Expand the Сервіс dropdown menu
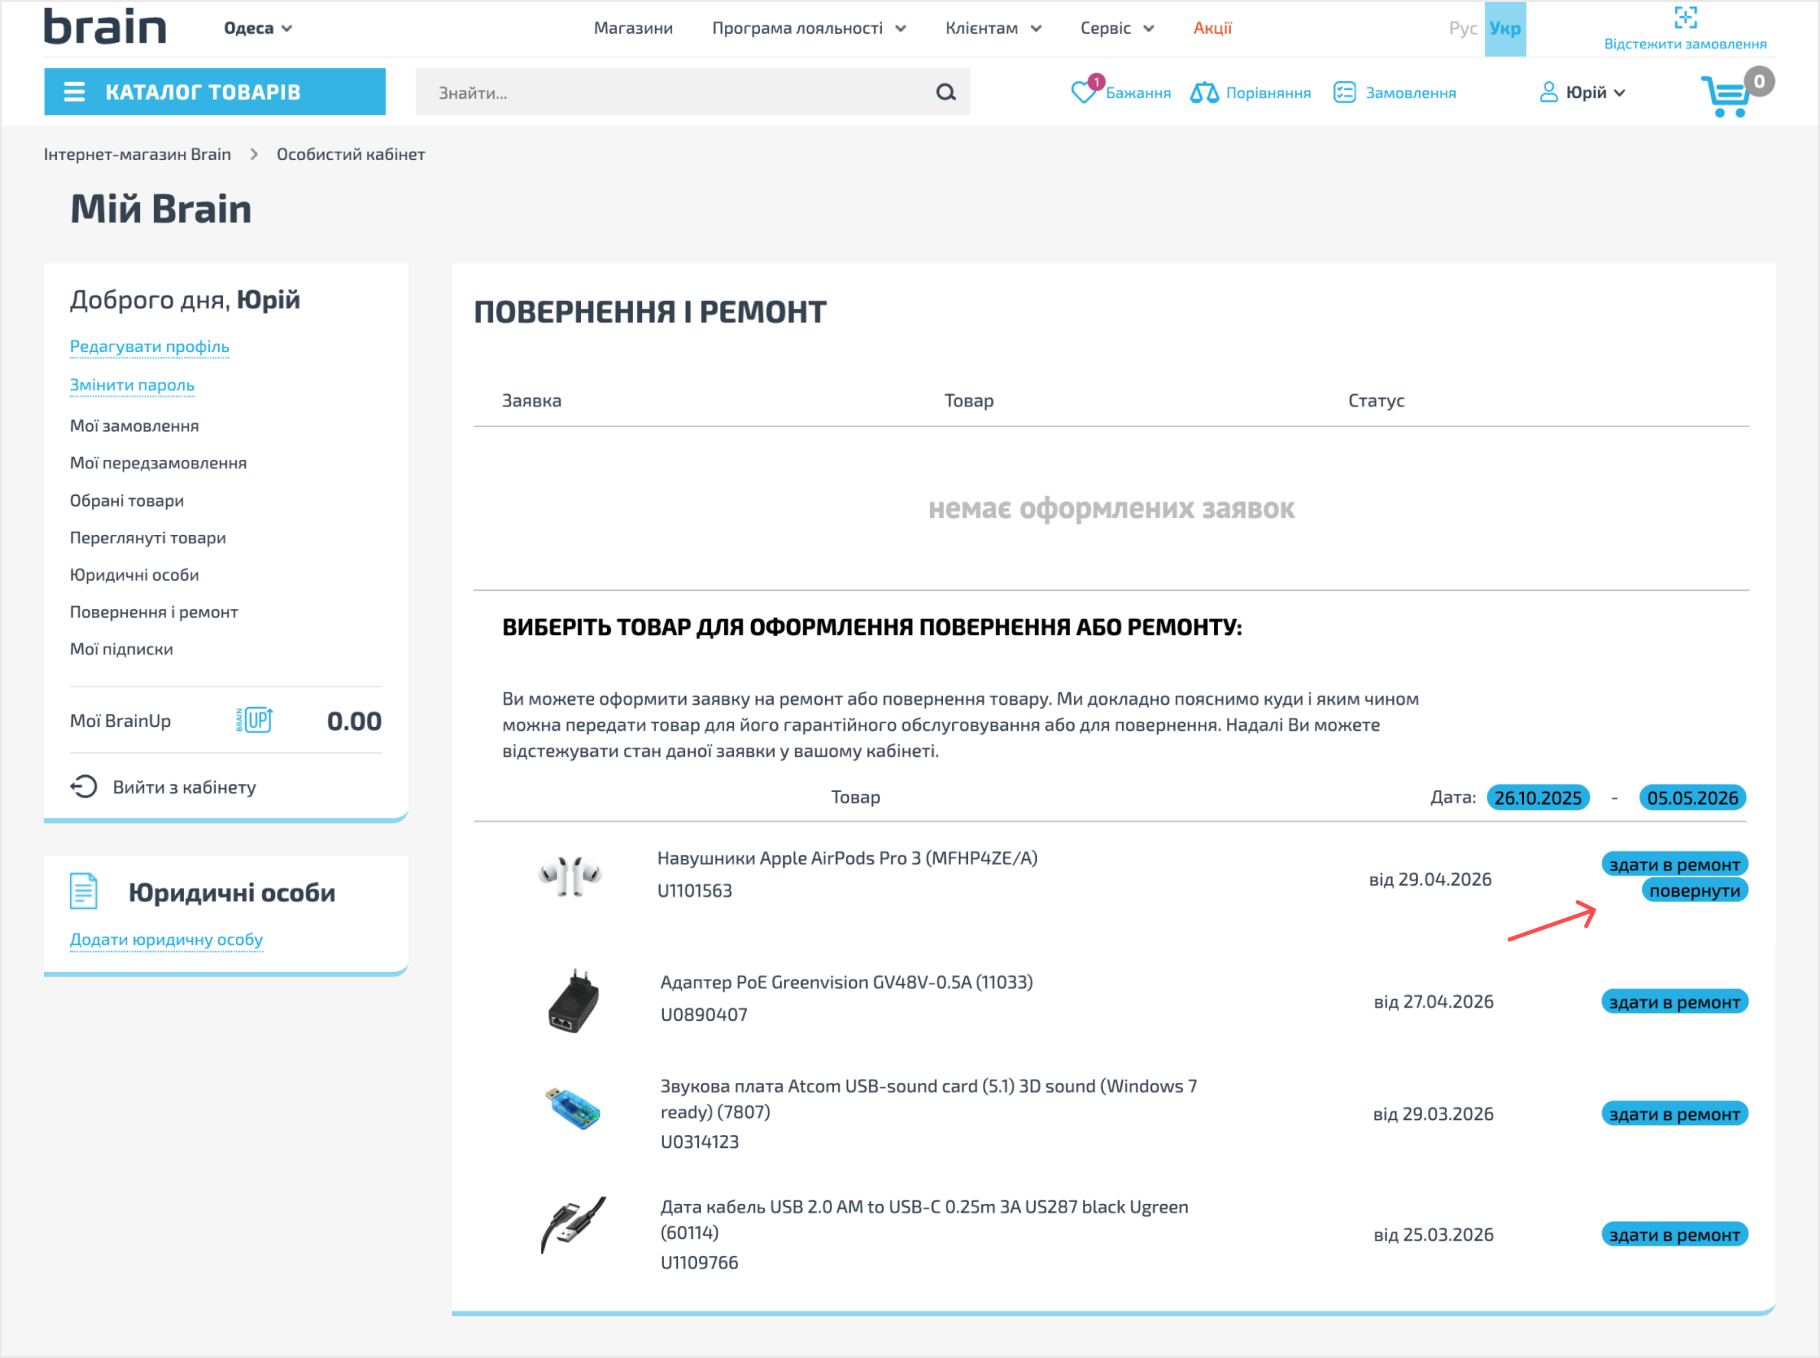 point(1117,28)
